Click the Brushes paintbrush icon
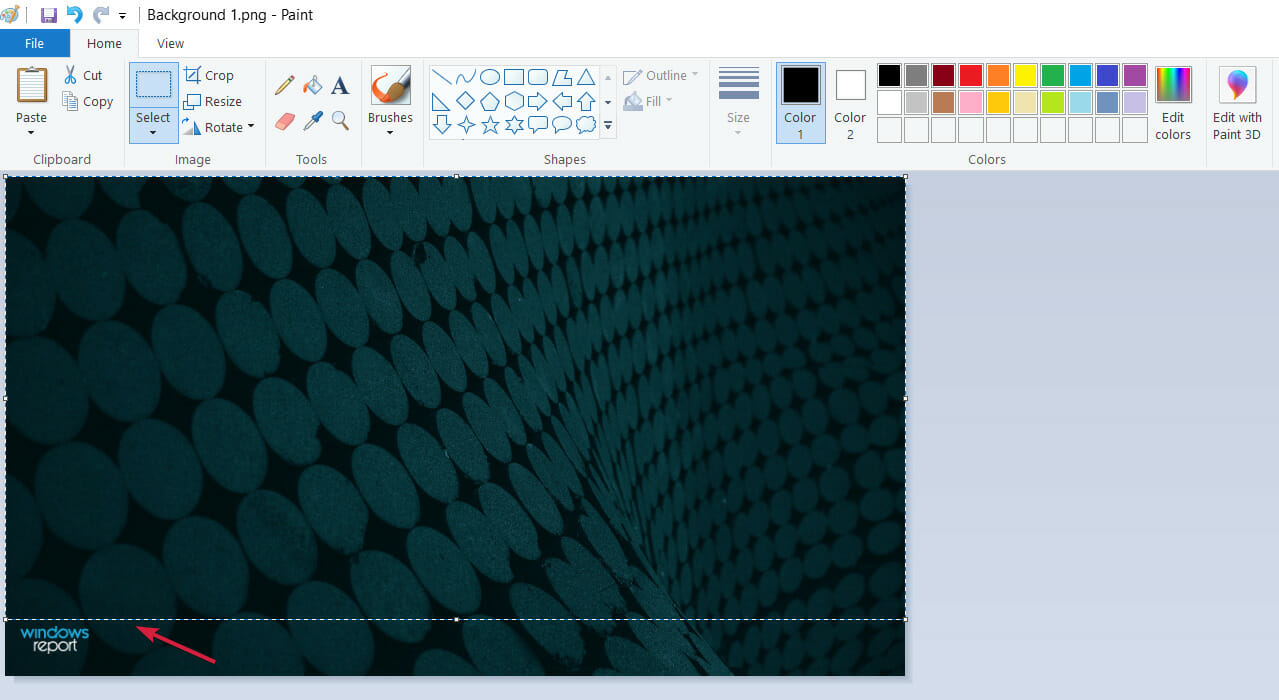The height and width of the screenshot is (700, 1279). 390,86
